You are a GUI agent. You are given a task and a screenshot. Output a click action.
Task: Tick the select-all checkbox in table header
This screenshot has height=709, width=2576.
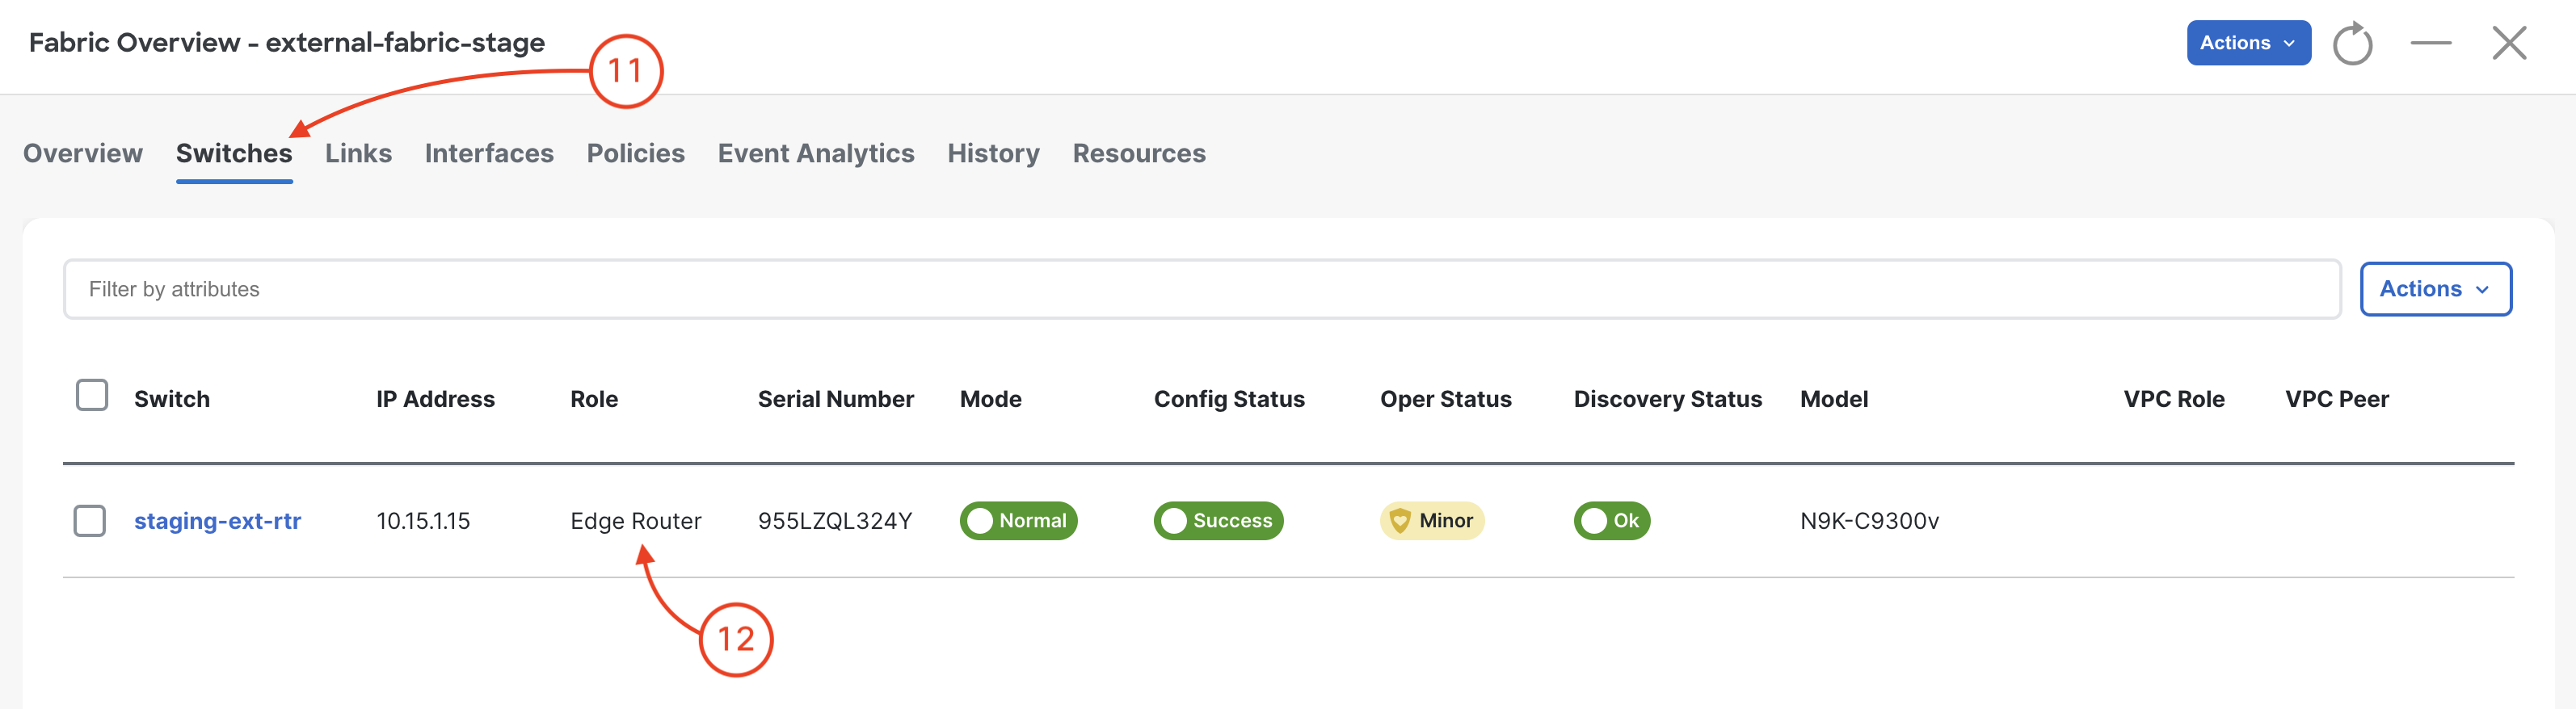(92, 395)
